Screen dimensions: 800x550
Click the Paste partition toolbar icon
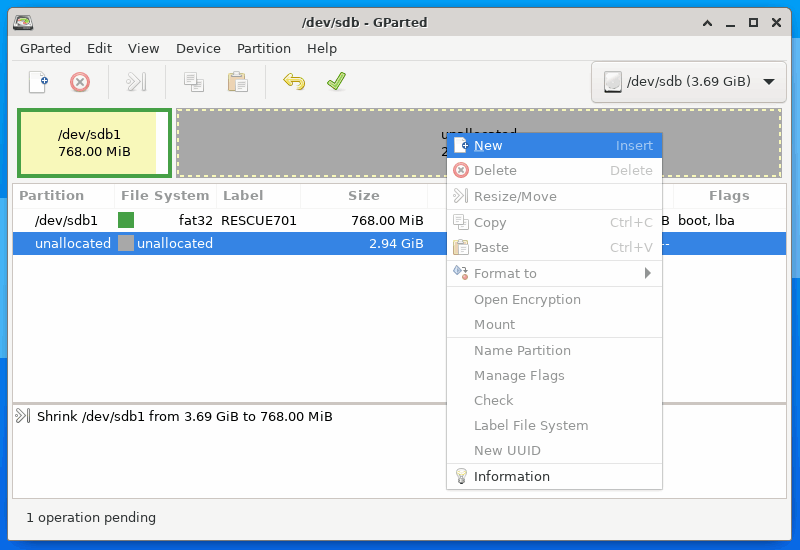(238, 82)
